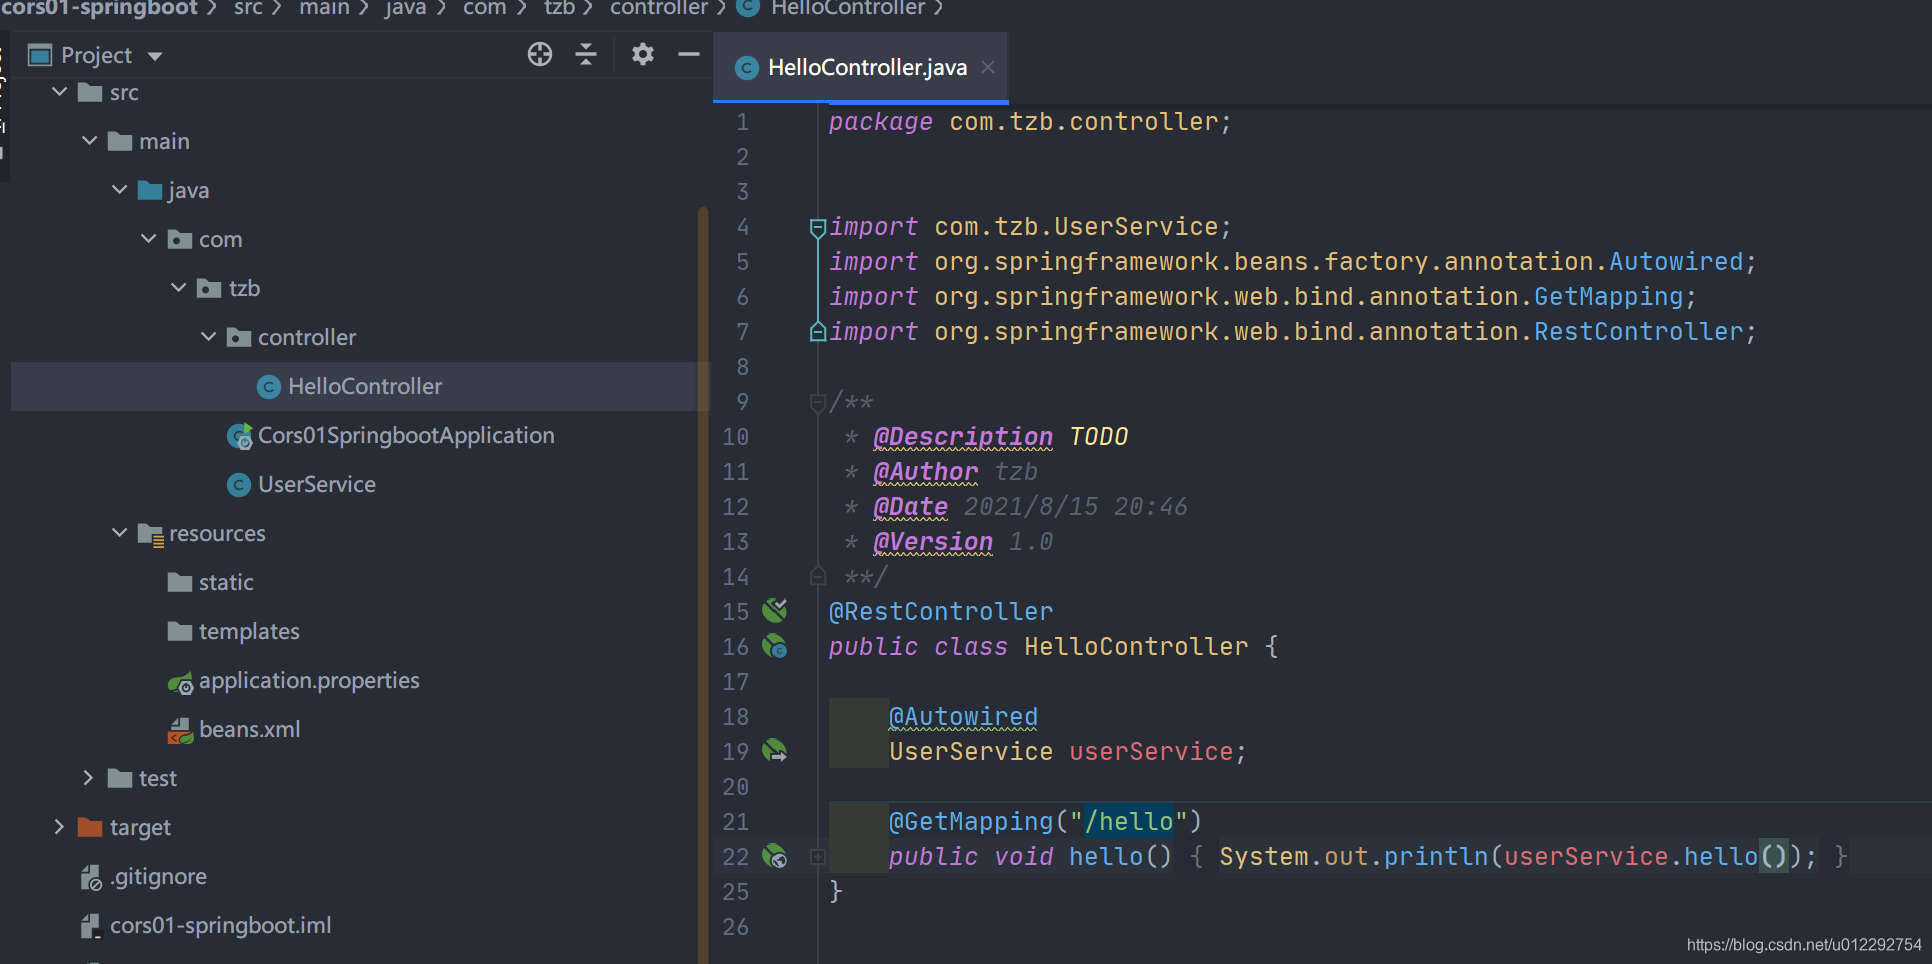Select .gitignore file
Viewport: 1932px width, 964px height.
158,877
